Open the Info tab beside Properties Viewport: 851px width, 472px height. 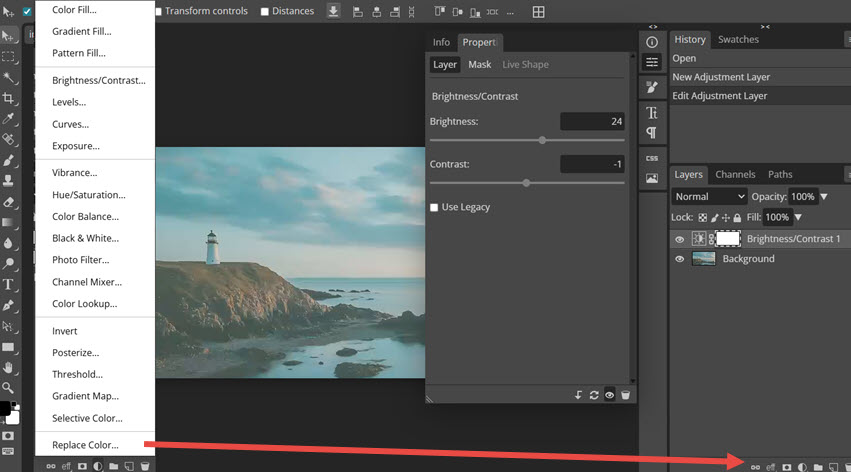(441, 42)
